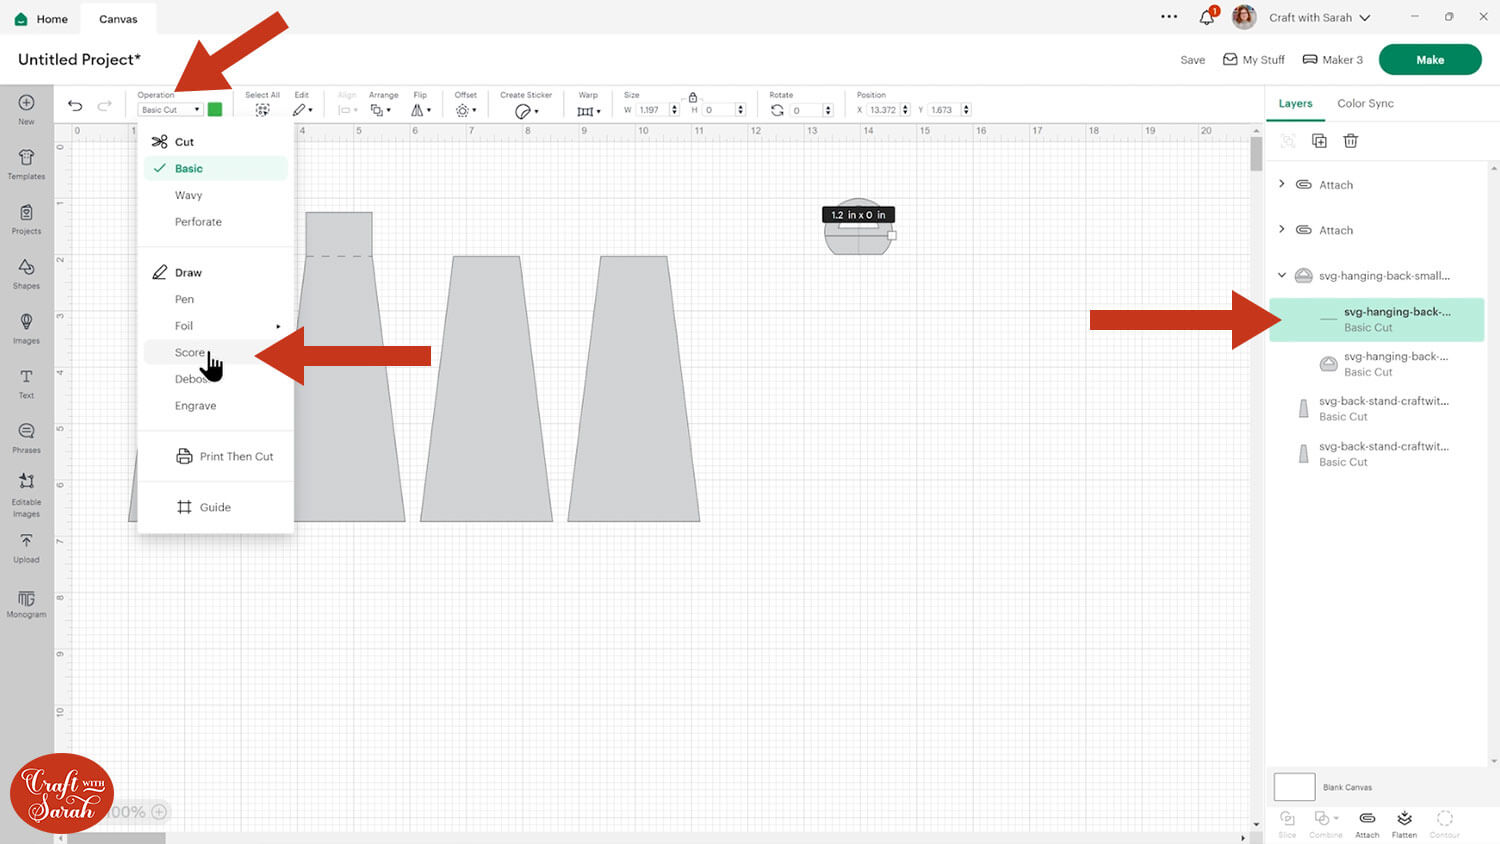Screen dimensions: 1500x844
Task: Click the Flatten icon below the Layers panel
Action: pyautogui.click(x=1404, y=822)
